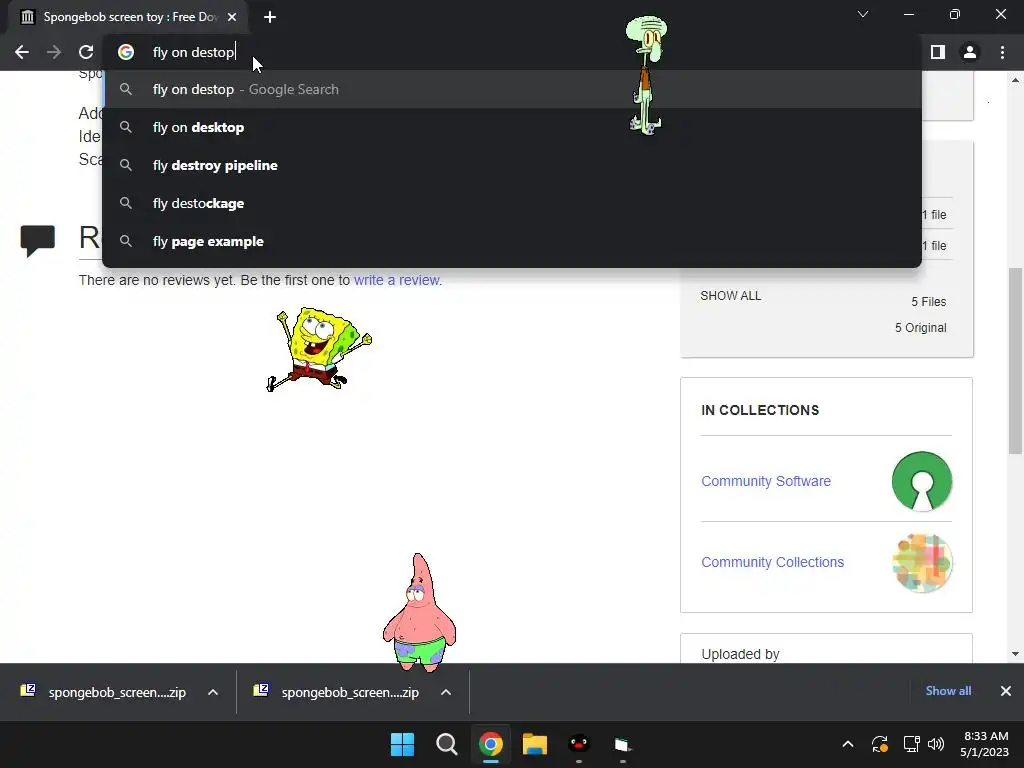Click the 'Uploaded by' label
Viewport: 1024px width, 768px height.
[x=740, y=654]
